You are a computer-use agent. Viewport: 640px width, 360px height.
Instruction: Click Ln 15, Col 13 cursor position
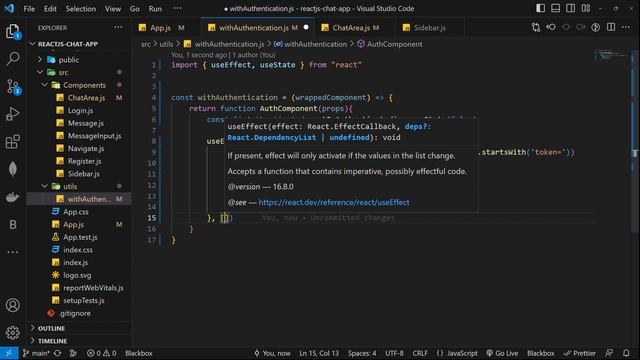(319, 353)
